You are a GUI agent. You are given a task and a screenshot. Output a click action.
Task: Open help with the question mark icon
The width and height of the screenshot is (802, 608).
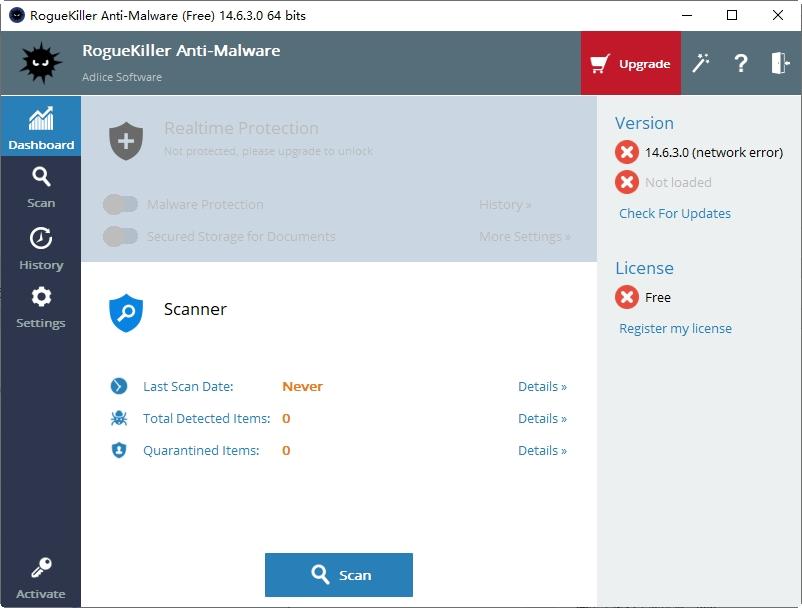tap(741, 63)
